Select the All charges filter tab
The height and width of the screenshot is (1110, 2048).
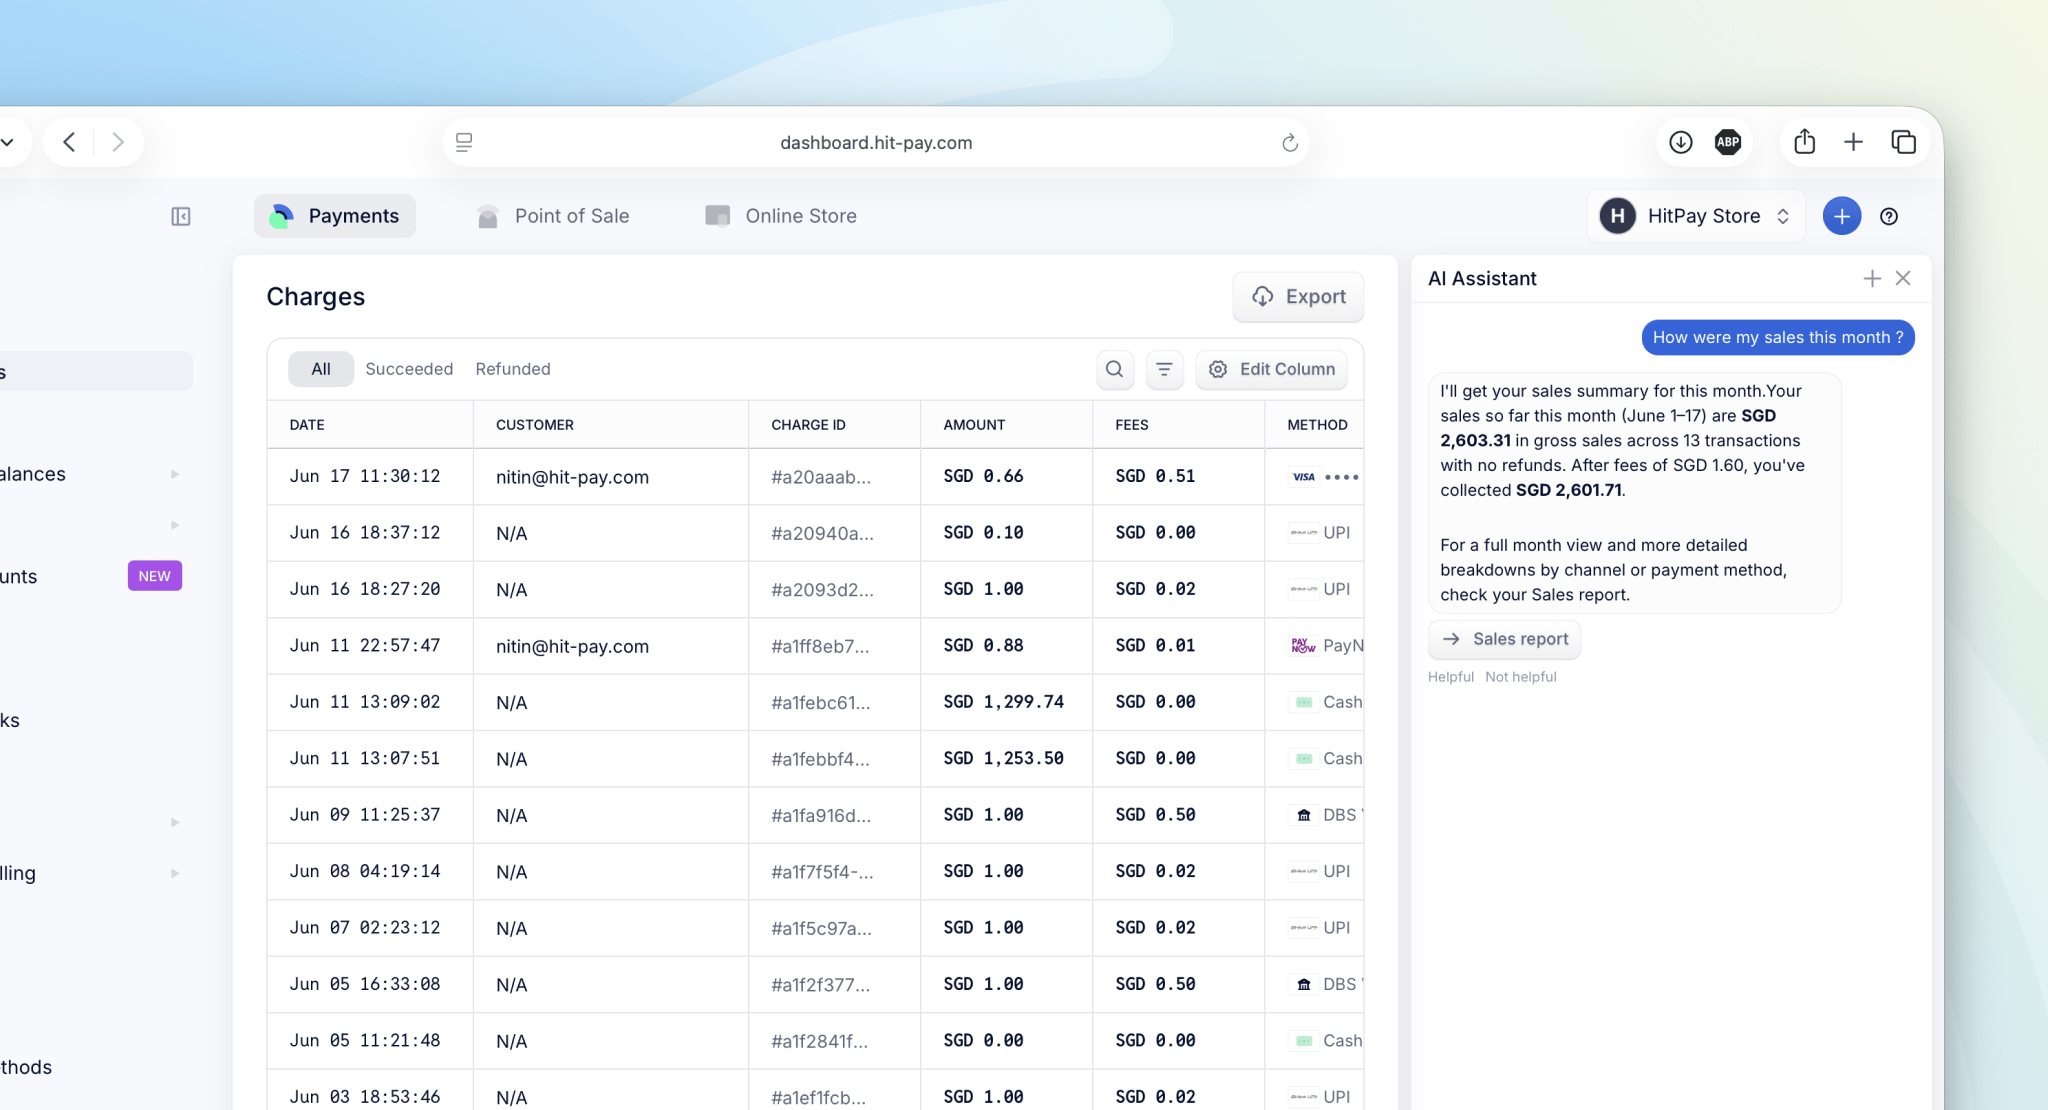pos(321,369)
